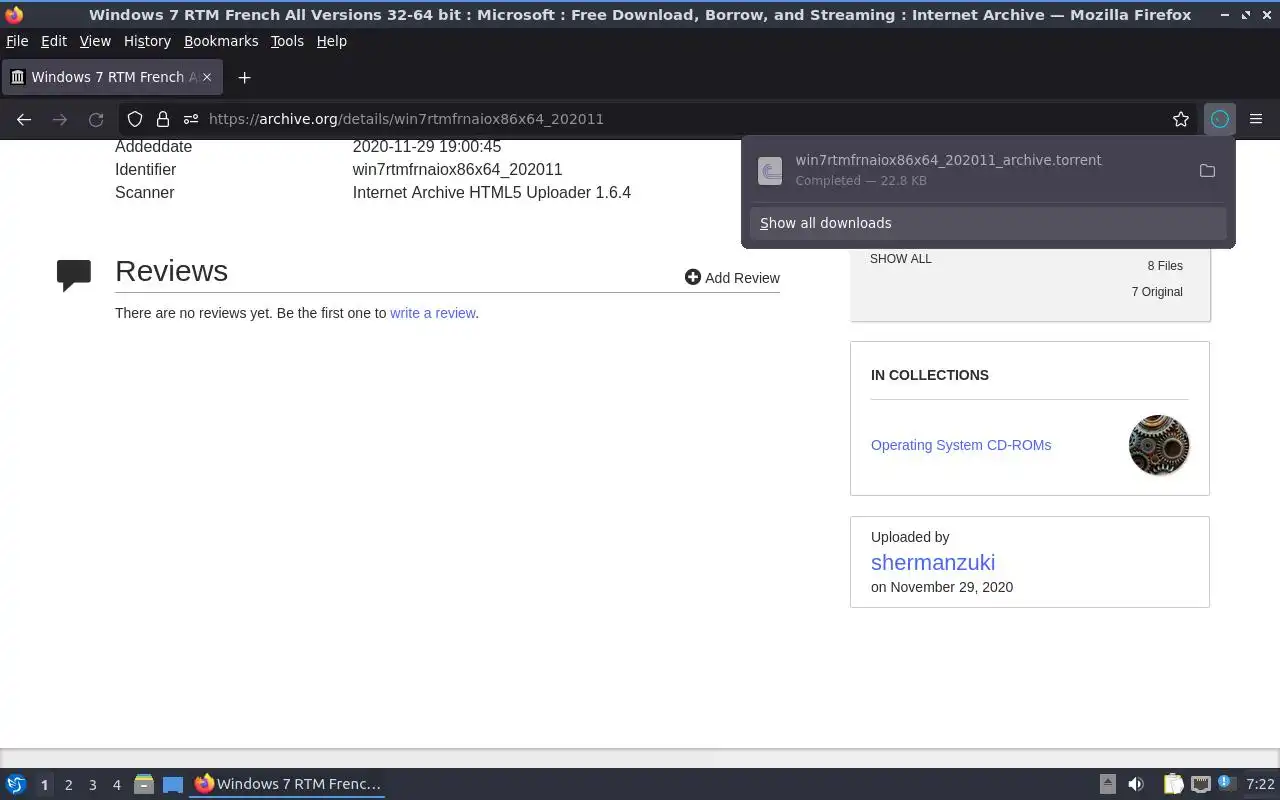Screen dimensions: 1280x800
Task: Open the History menu
Action: tap(147, 41)
